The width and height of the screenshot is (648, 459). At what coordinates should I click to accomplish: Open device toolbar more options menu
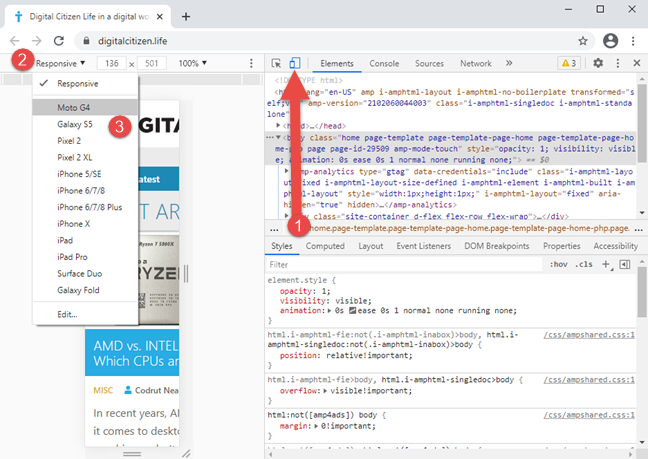coord(251,63)
